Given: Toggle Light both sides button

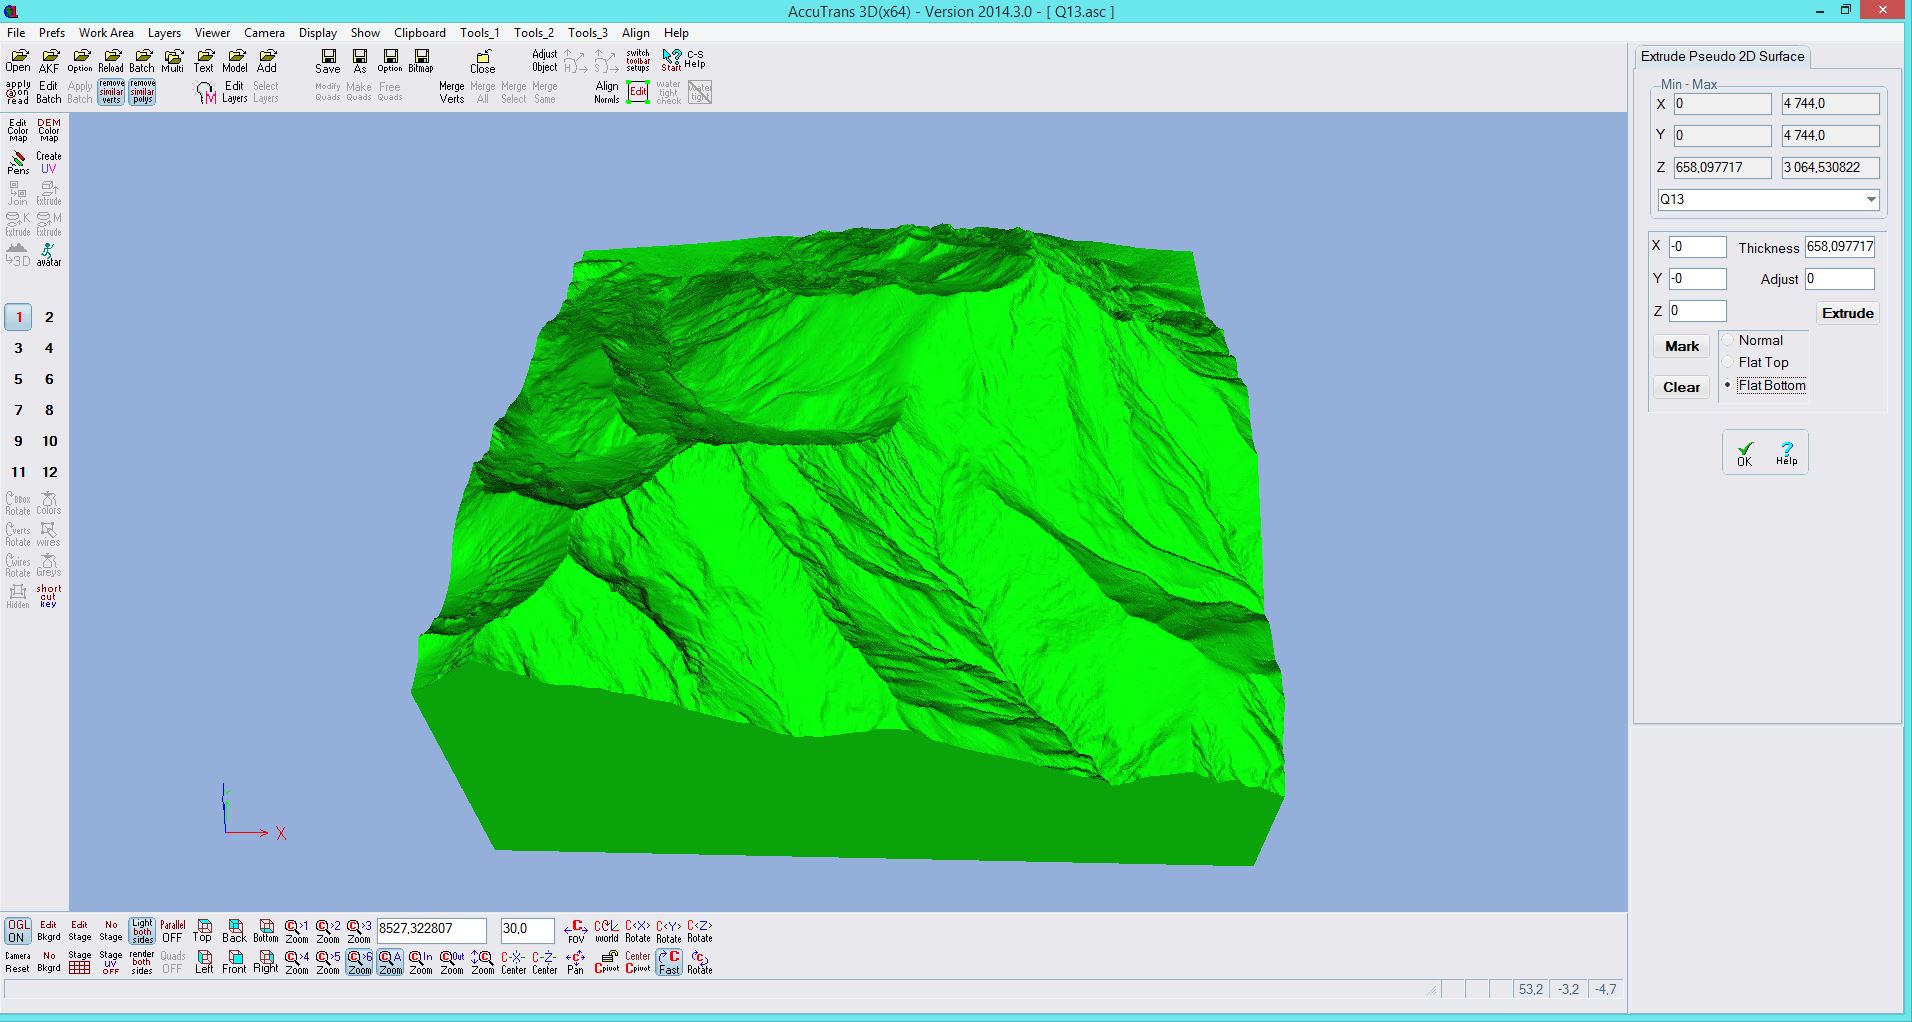Looking at the screenshot, I should (142, 931).
